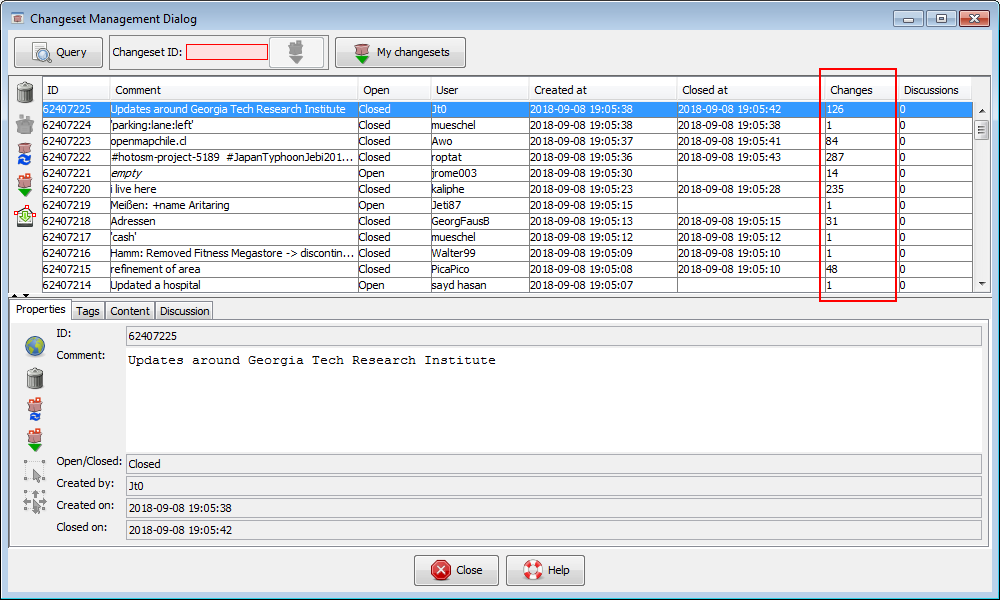The image size is (1000, 600).
Task: Open the Content tab
Action: tap(130, 311)
